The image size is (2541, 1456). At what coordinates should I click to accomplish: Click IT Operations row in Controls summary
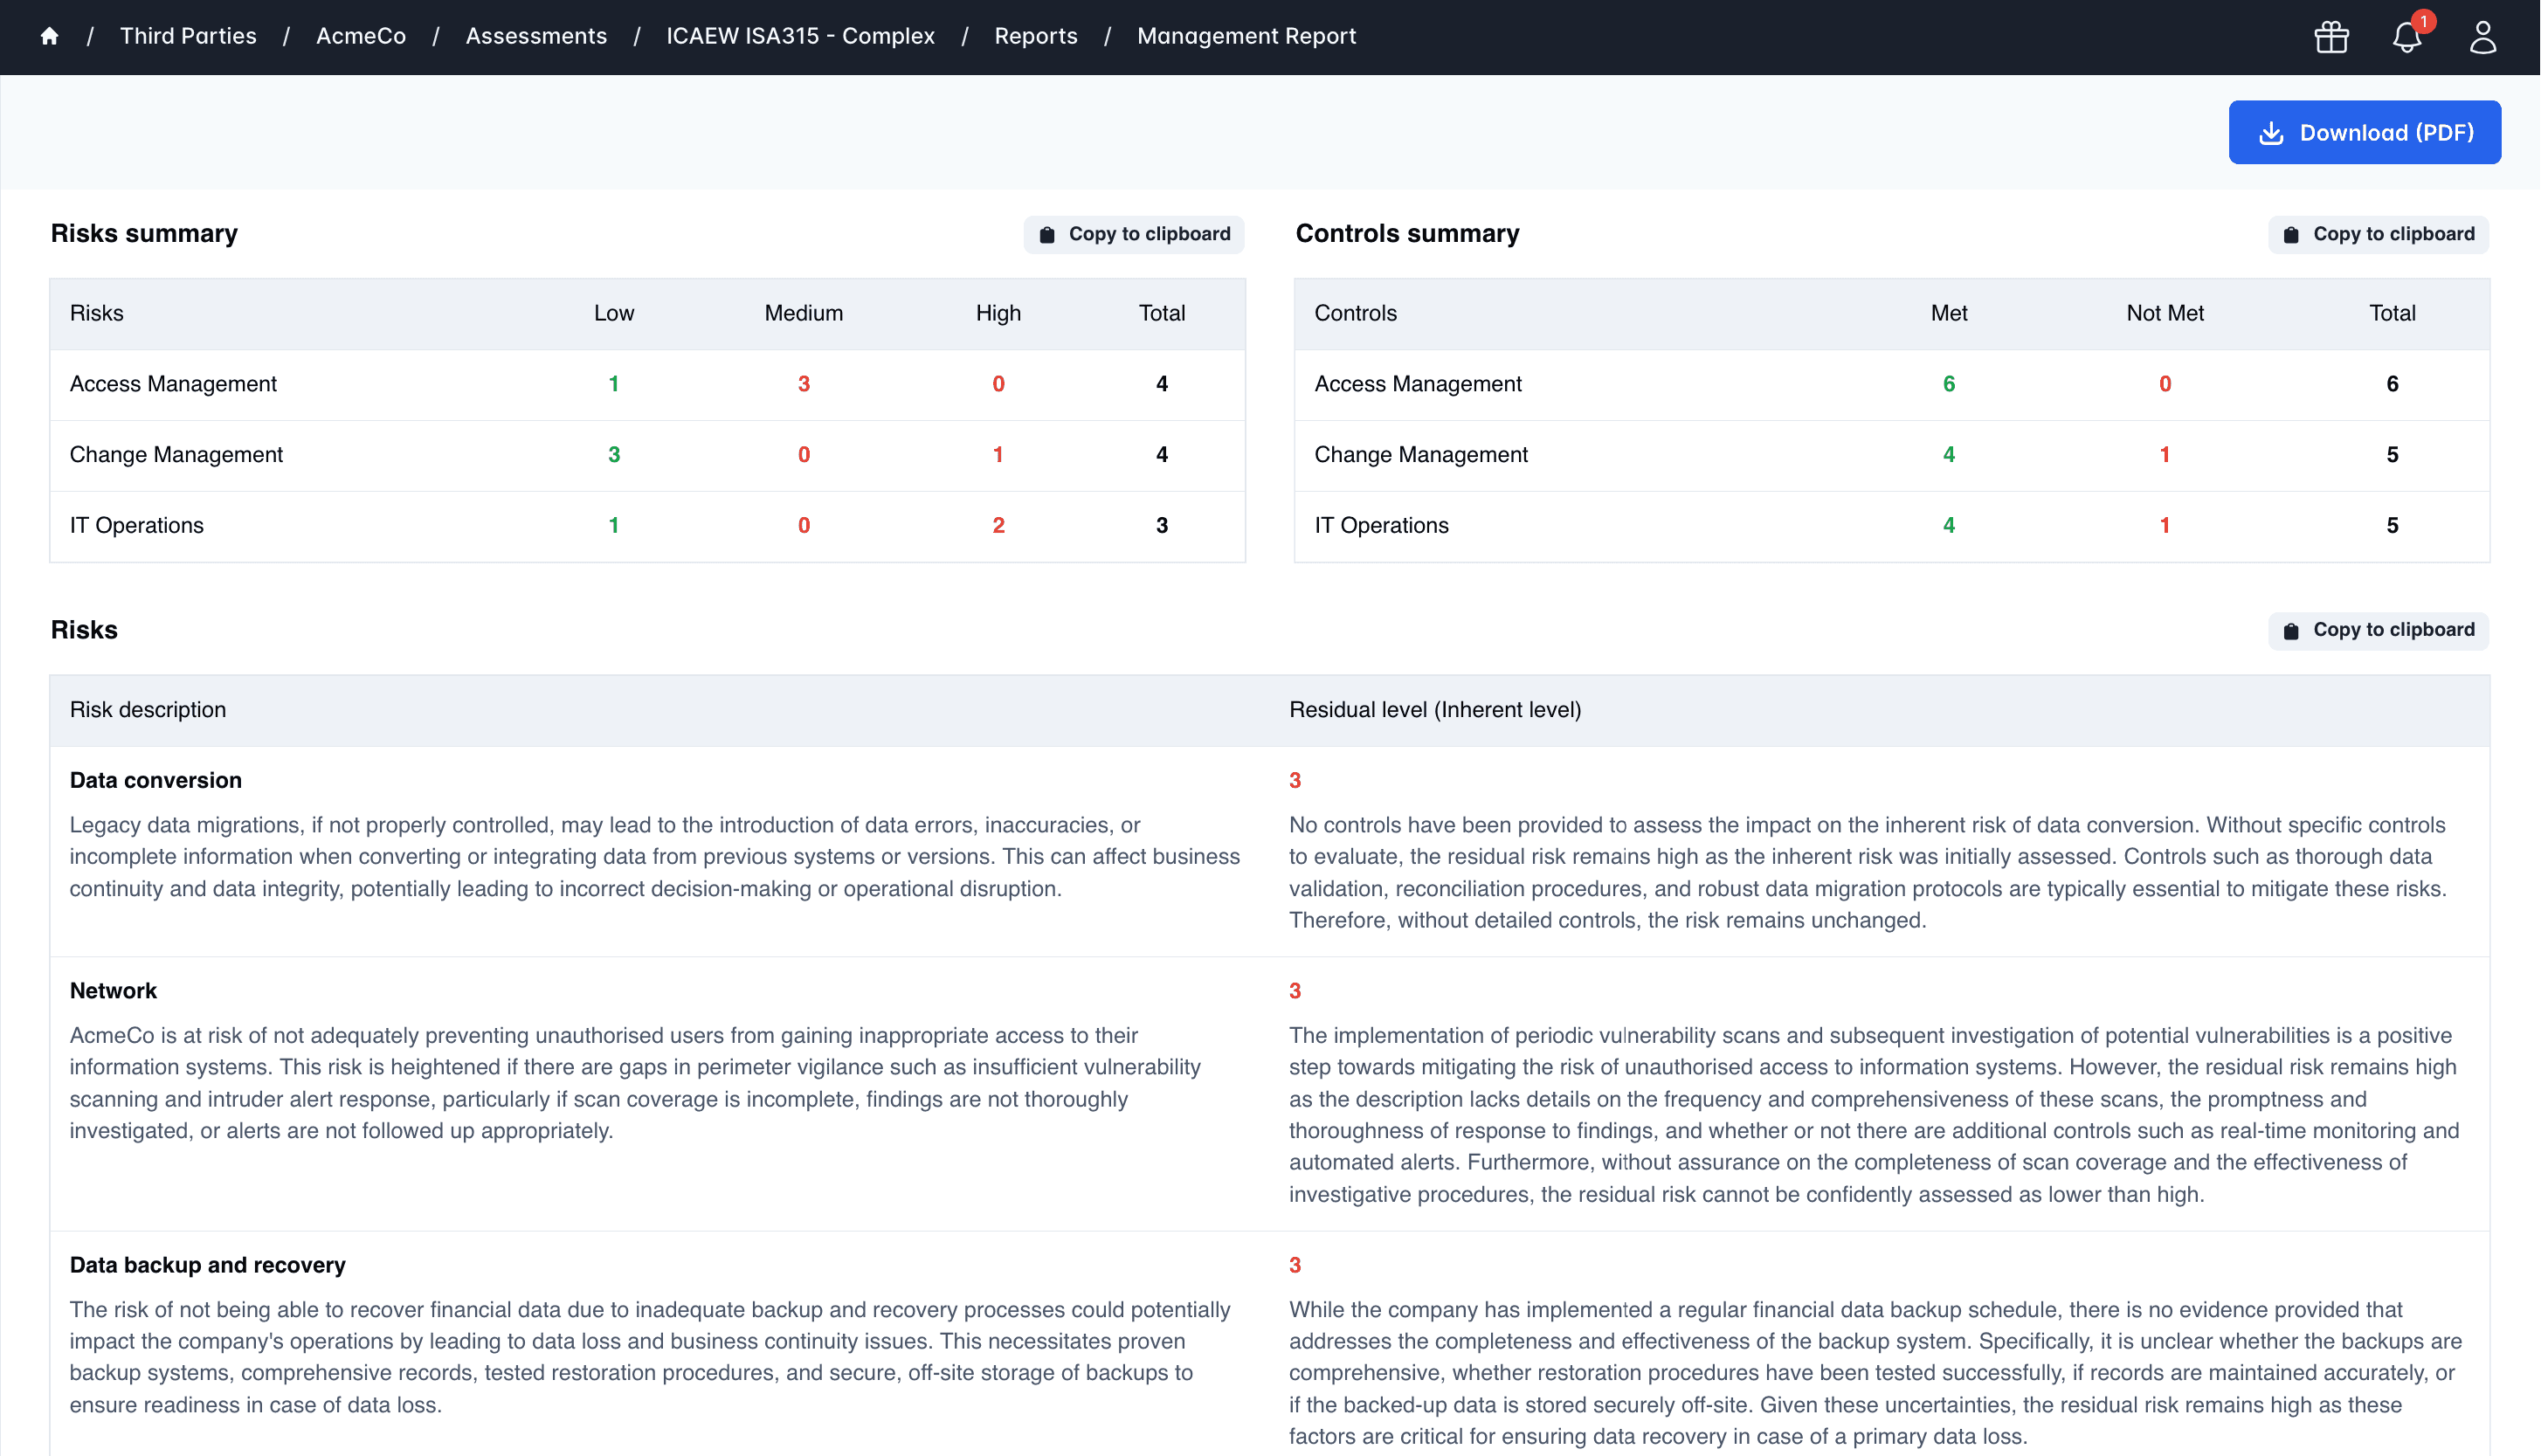coord(1380,525)
